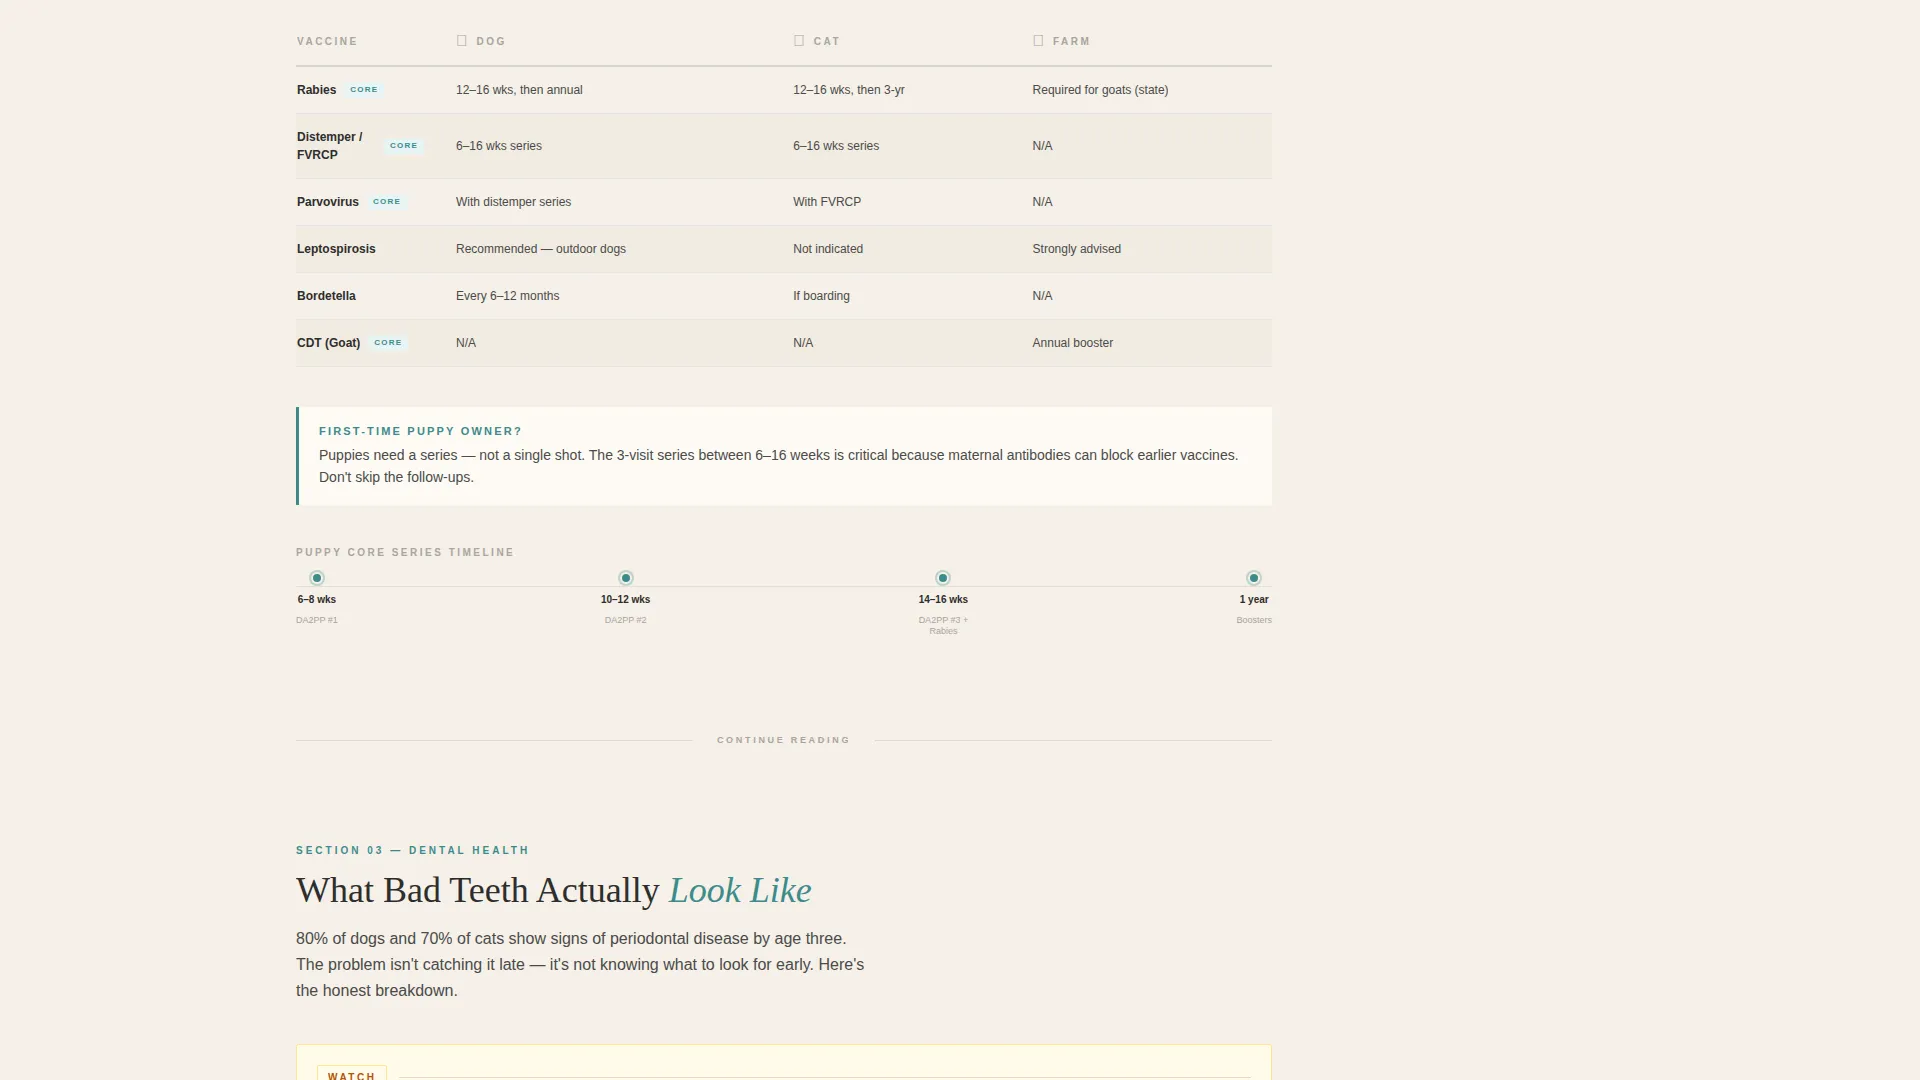Click the Puppy Core Series Timeline label

tap(405, 552)
